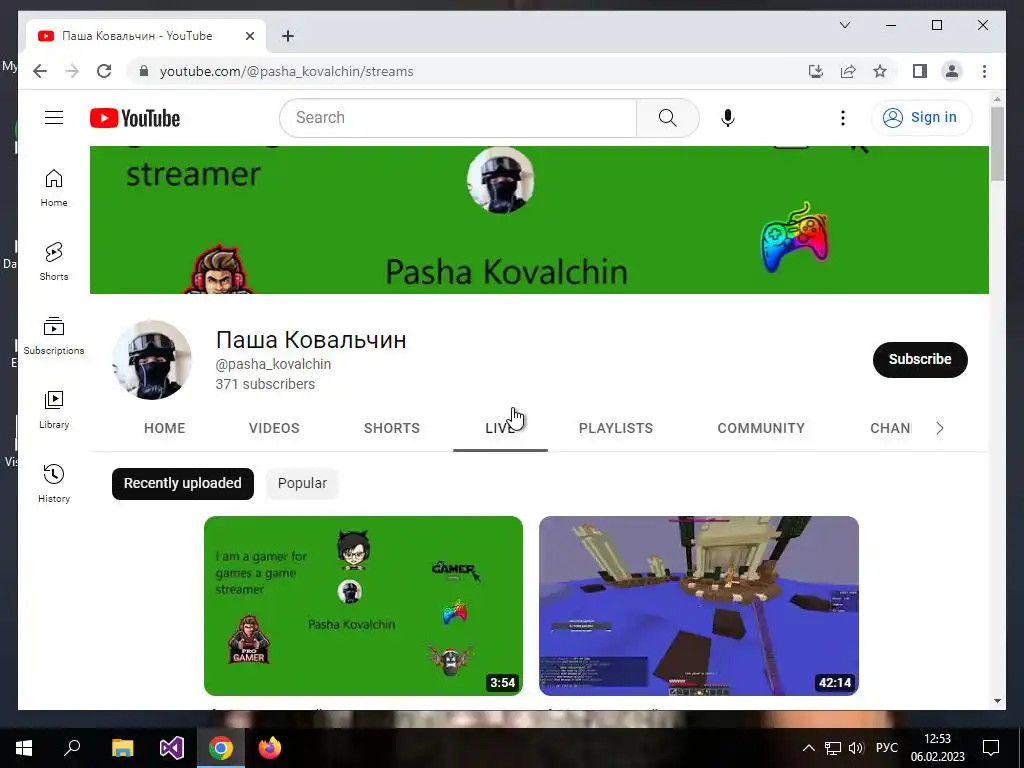Image resolution: width=1024 pixels, height=768 pixels.
Task: Open Chrome profile avatar
Action: coord(952,71)
